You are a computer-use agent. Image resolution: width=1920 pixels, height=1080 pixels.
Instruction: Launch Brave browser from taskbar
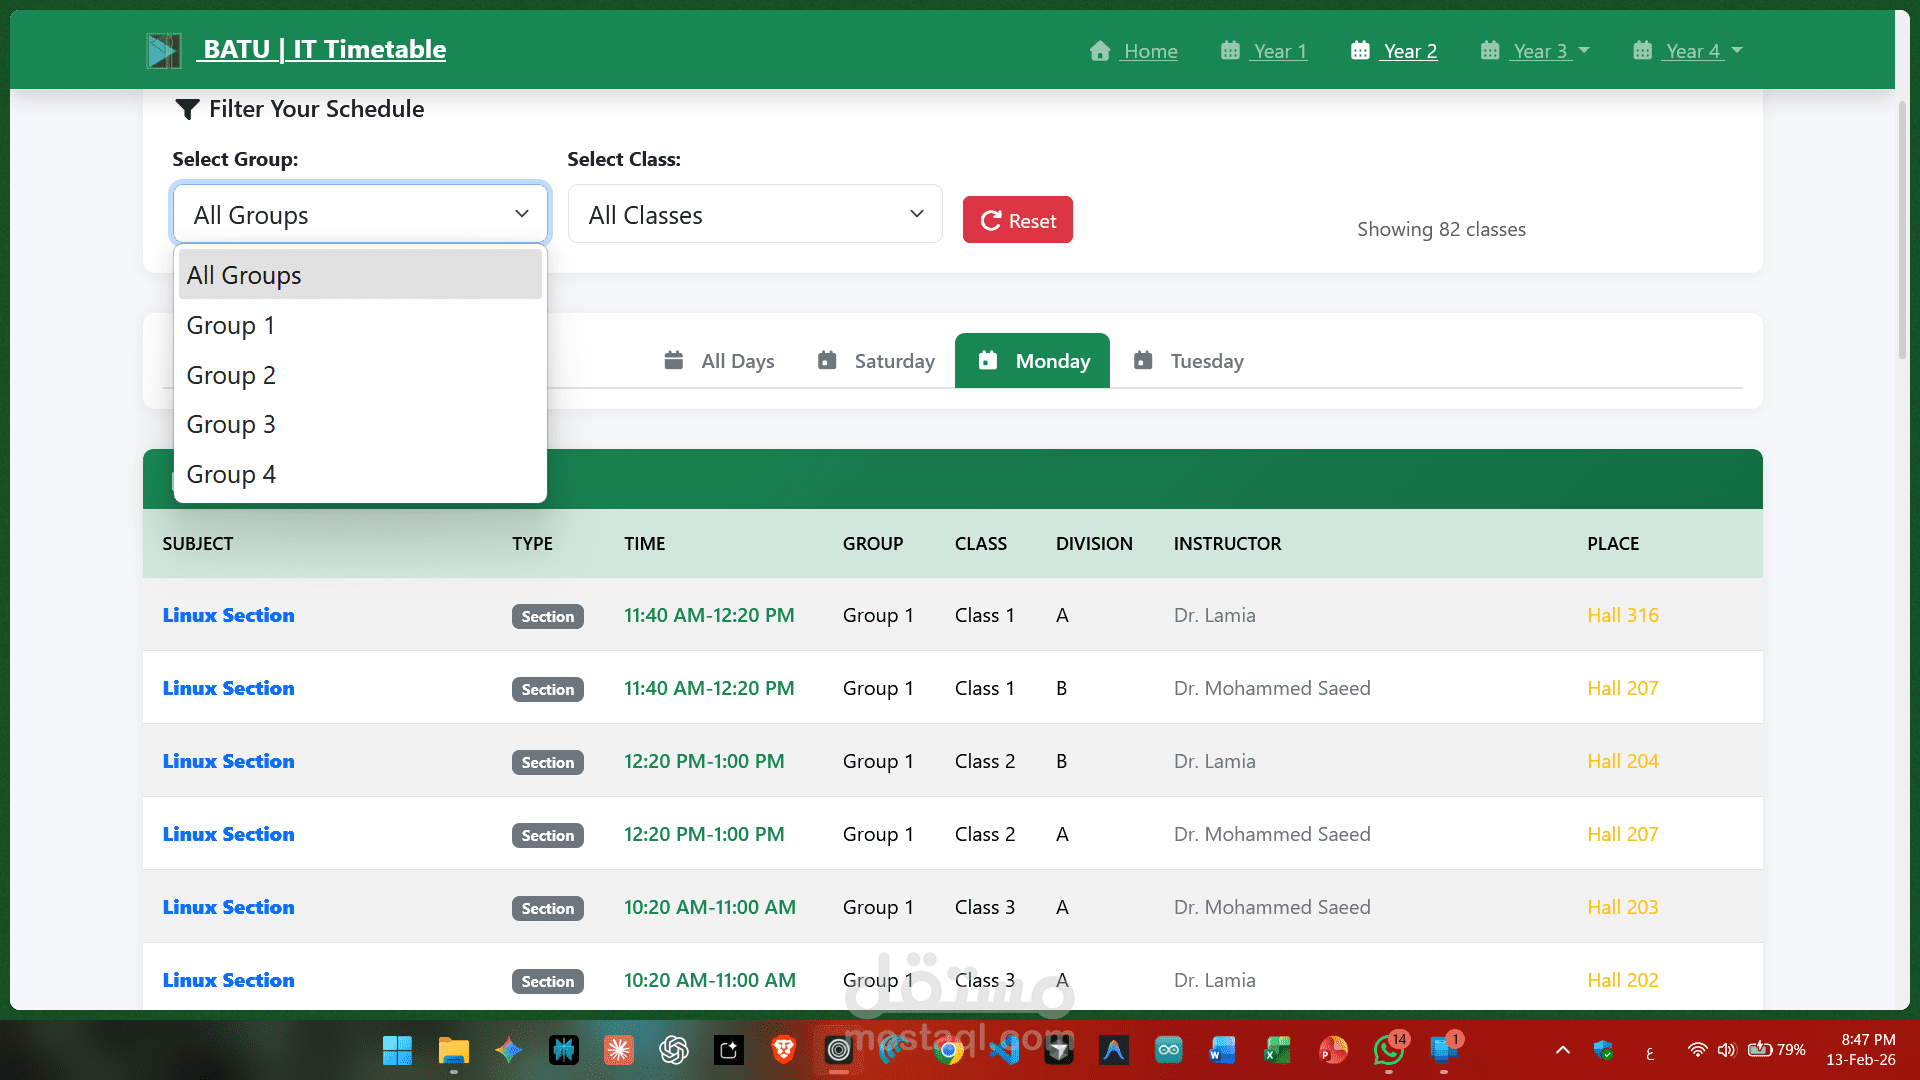(x=784, y=1050)
